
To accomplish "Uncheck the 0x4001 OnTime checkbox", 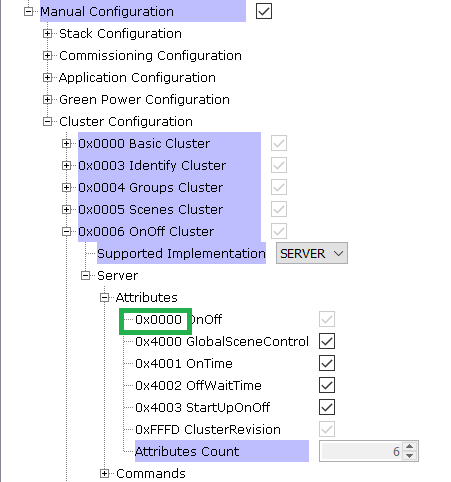I will tap(327, 363).
